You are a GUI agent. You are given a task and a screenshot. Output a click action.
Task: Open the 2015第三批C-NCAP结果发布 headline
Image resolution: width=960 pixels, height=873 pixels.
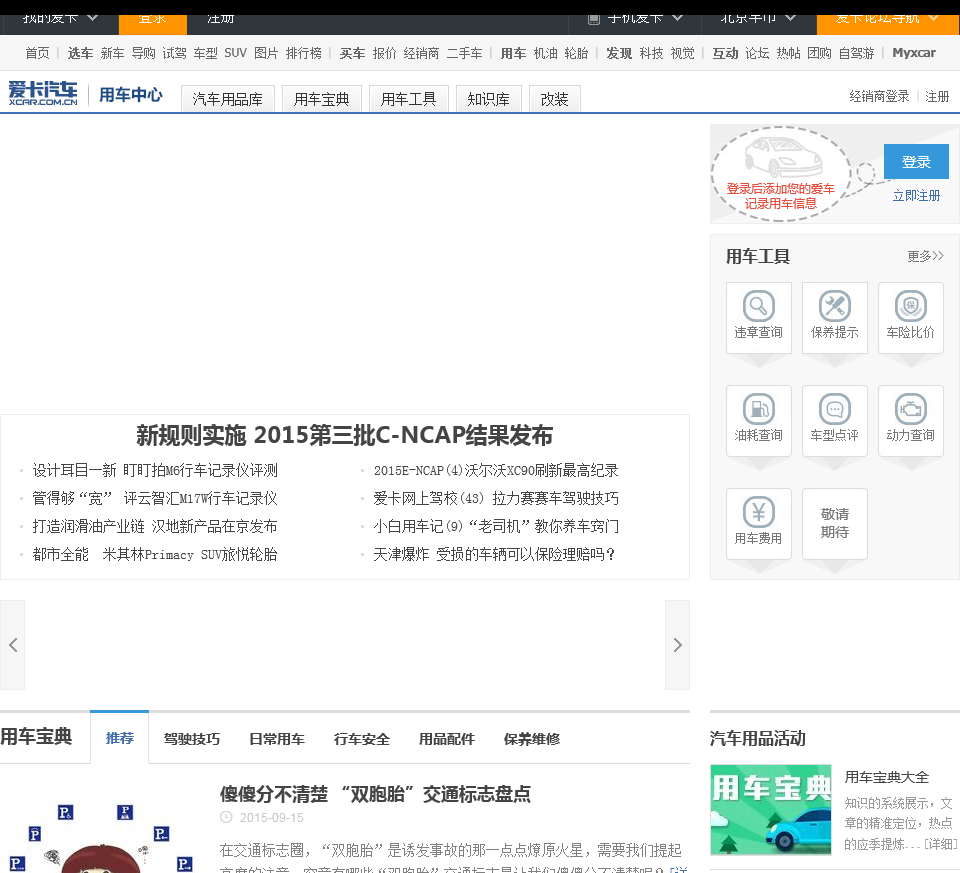pyautogui.click(x=344, y=436)
